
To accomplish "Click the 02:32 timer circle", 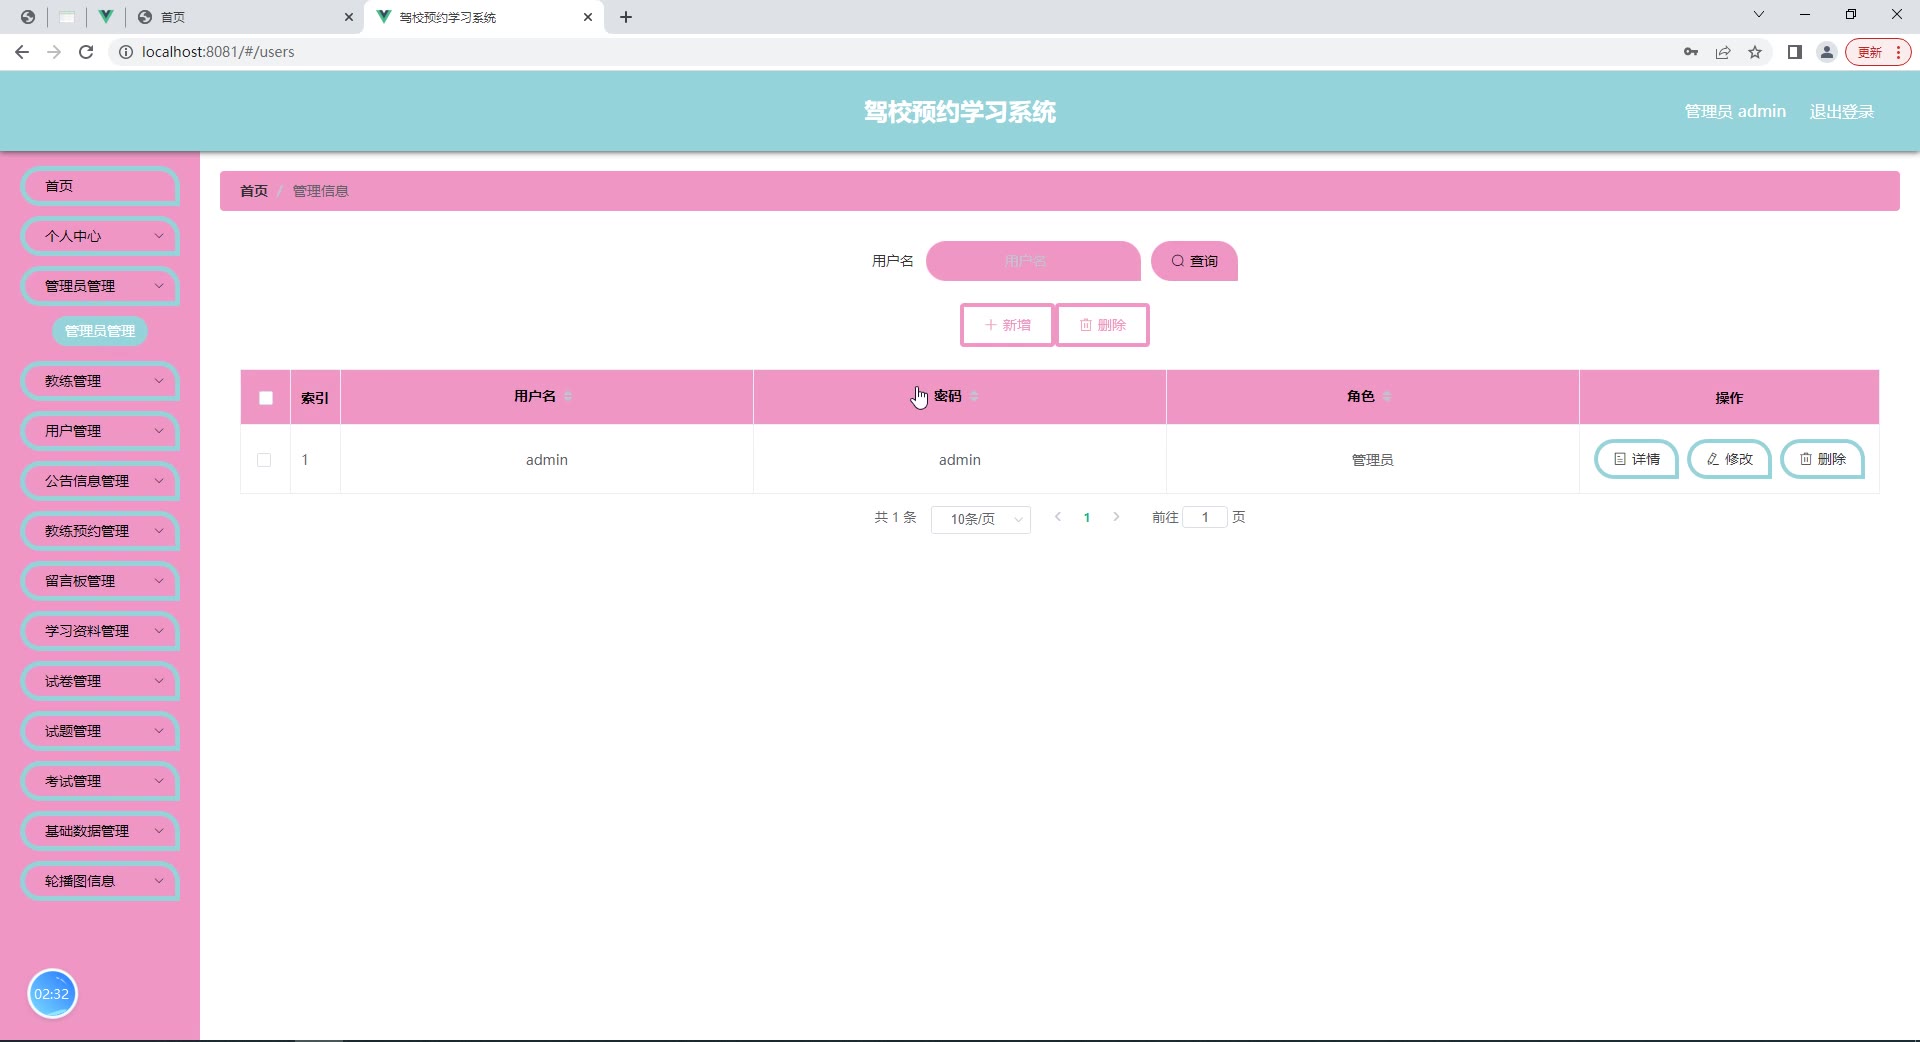I will point(52,994).
